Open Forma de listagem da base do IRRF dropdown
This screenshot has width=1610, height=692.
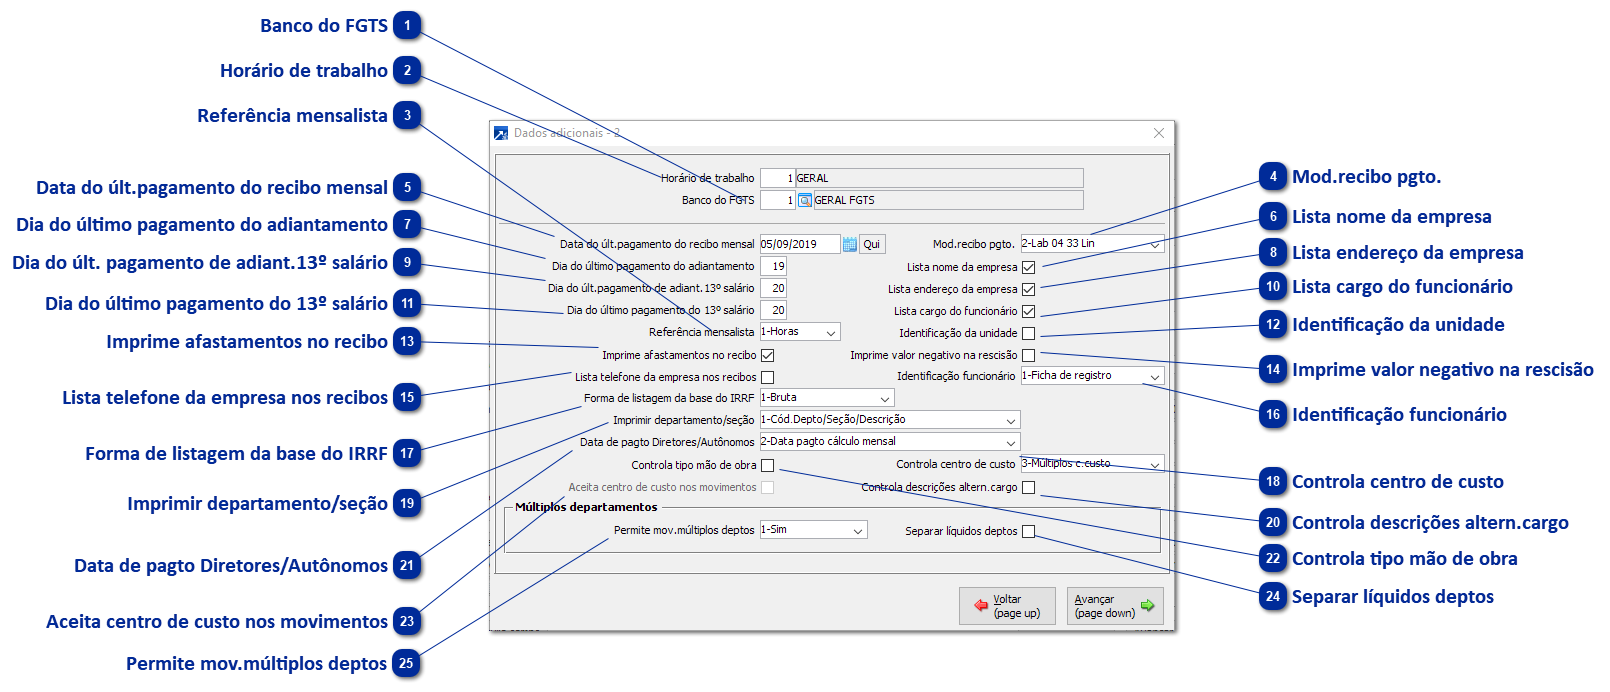tap(884, 398)
